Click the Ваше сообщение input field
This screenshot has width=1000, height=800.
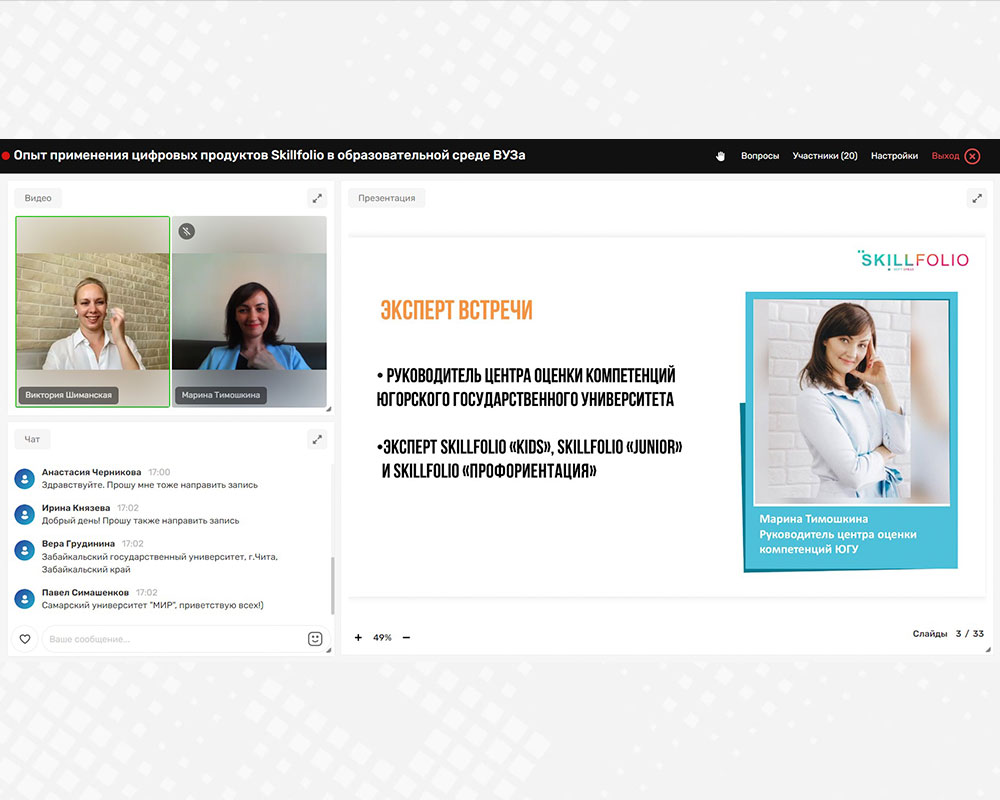(x=172, y=639)
